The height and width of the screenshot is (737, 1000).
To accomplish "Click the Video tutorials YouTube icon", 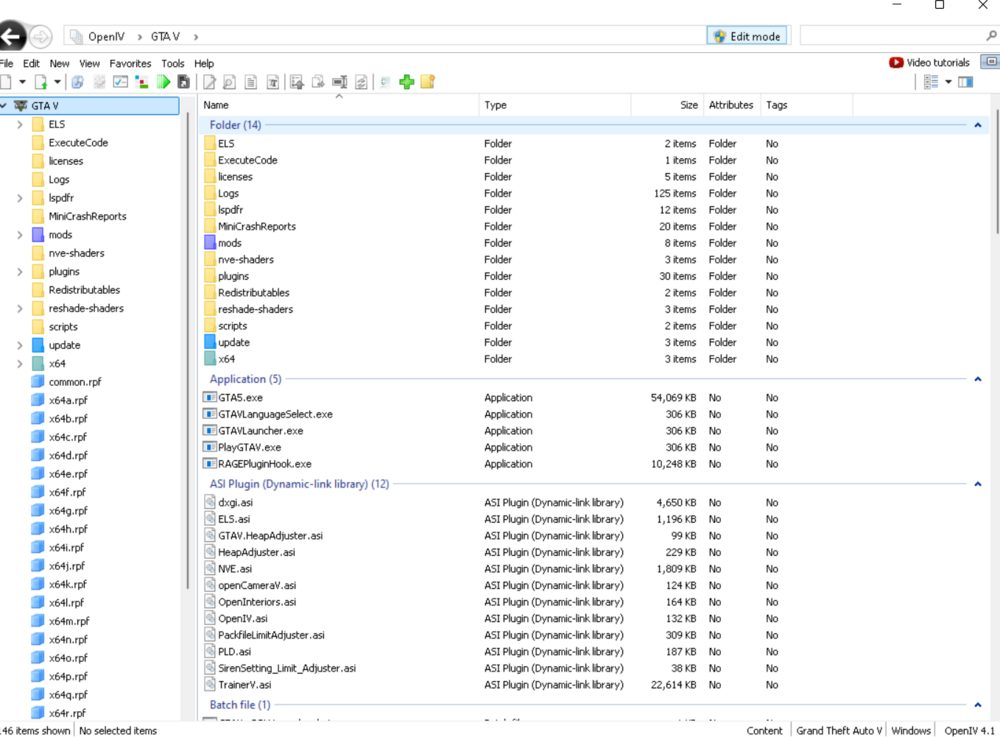I will point(898,62).
